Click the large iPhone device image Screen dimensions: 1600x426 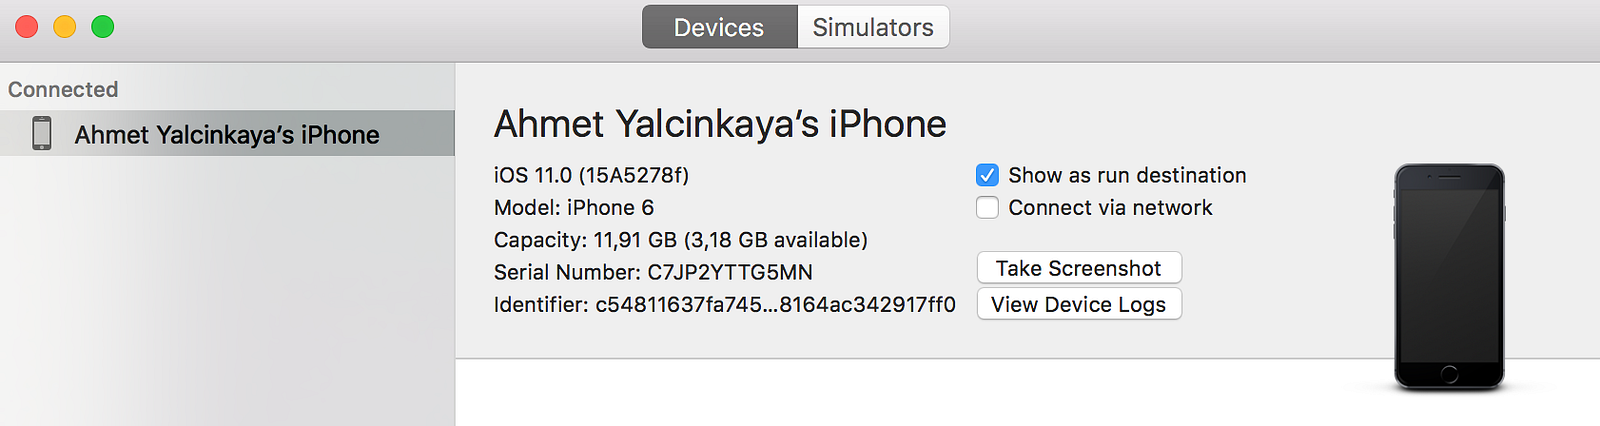1449,277
